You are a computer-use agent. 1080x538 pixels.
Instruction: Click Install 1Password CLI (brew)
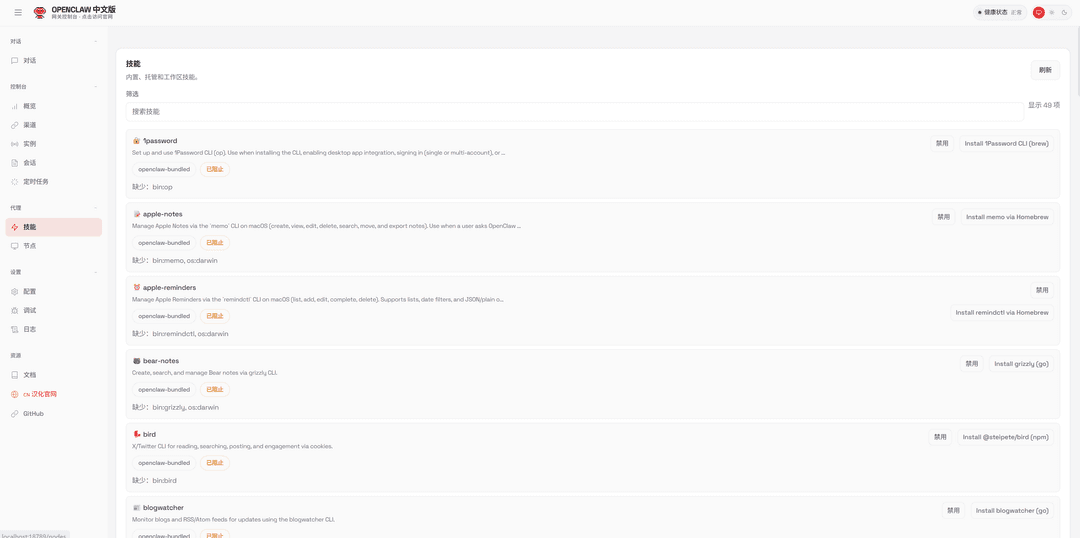[1006, 144]
